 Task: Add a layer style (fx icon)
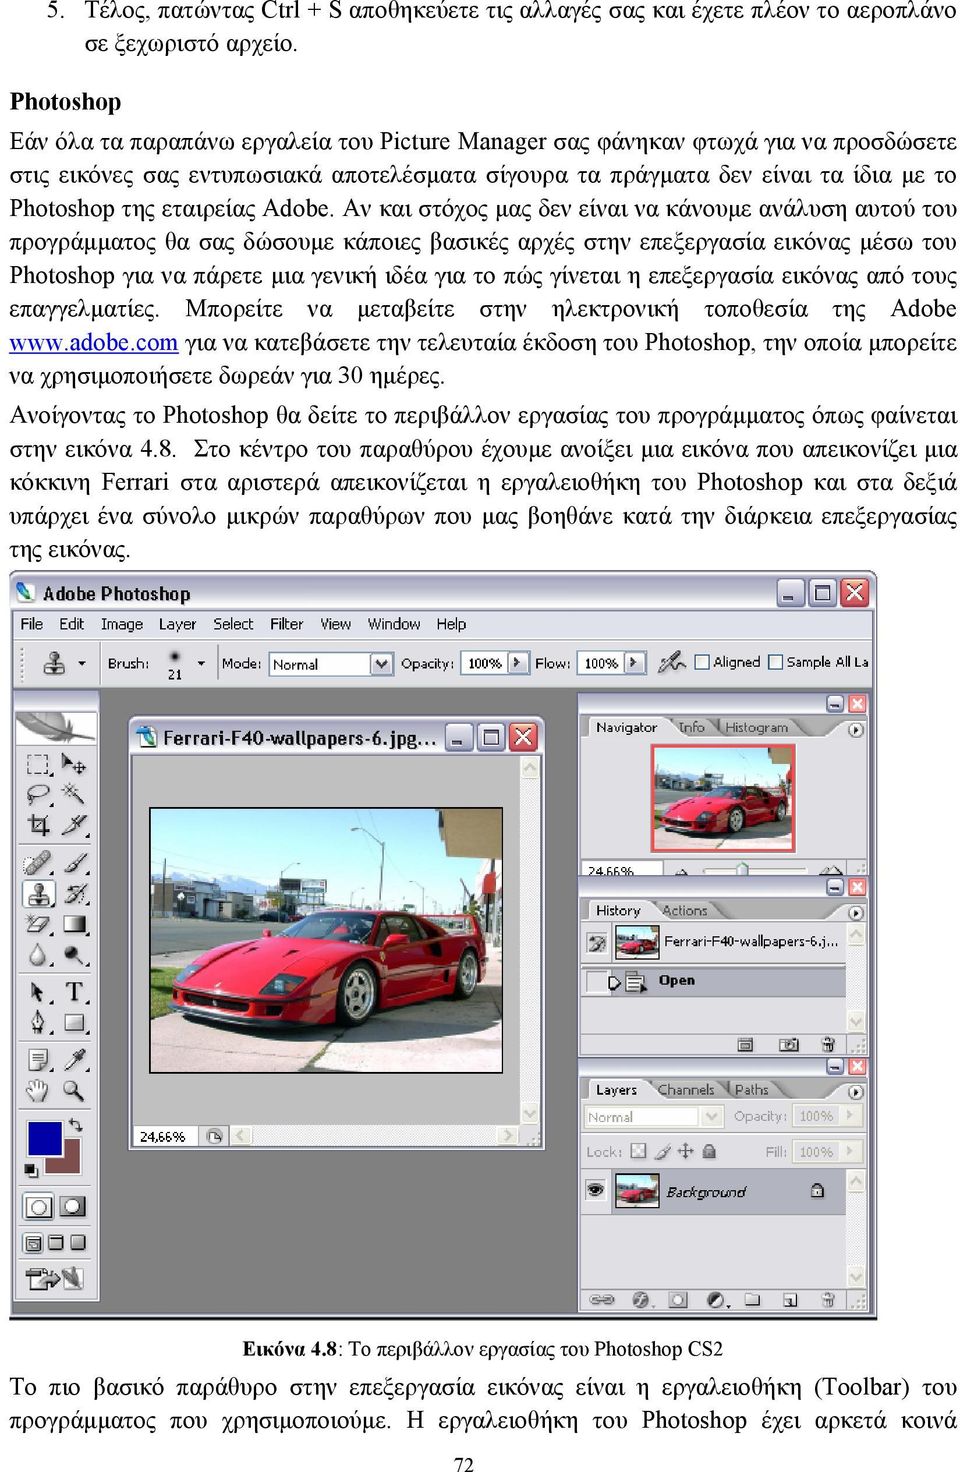(641, 1300)
